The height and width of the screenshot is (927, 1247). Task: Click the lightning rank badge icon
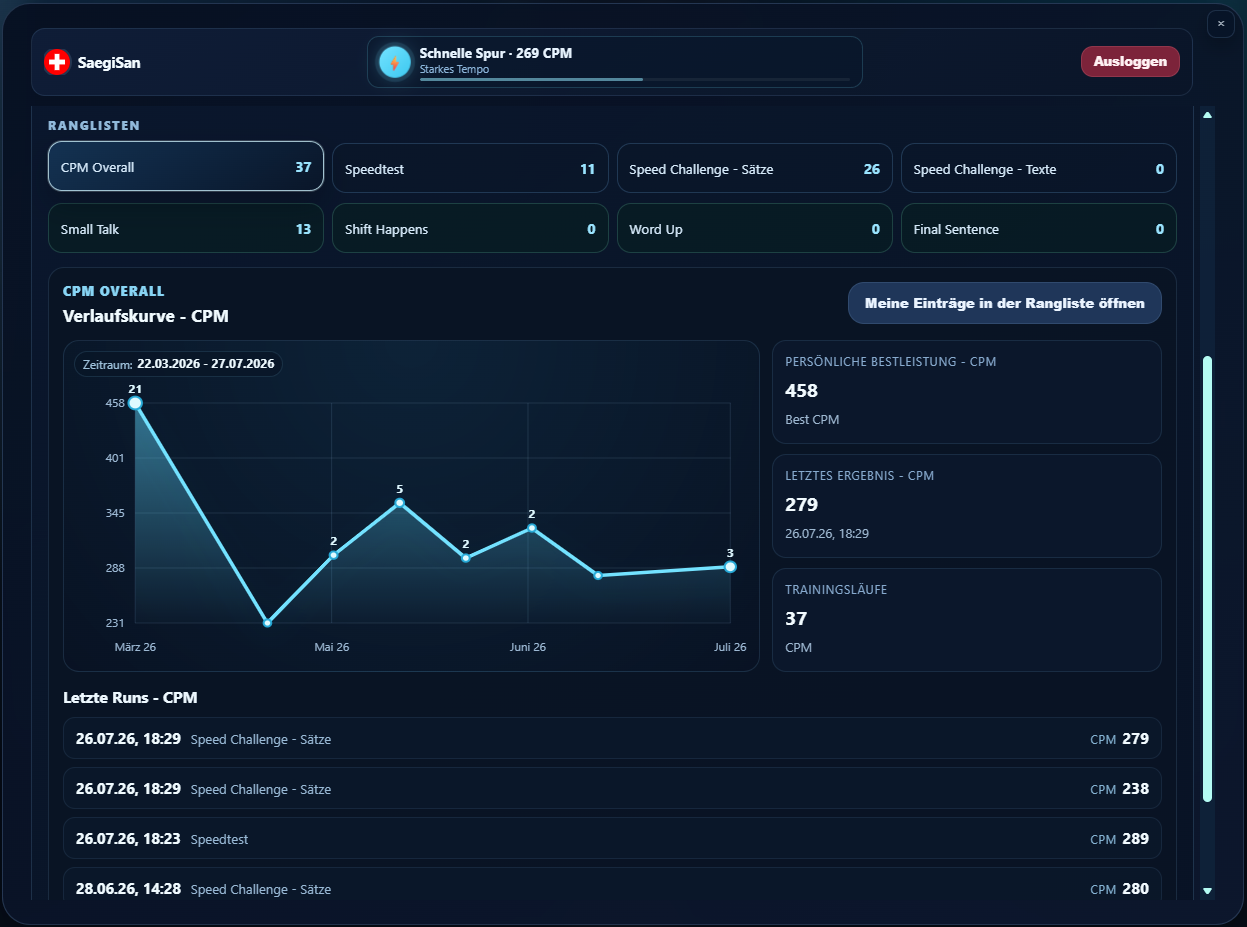395,62
